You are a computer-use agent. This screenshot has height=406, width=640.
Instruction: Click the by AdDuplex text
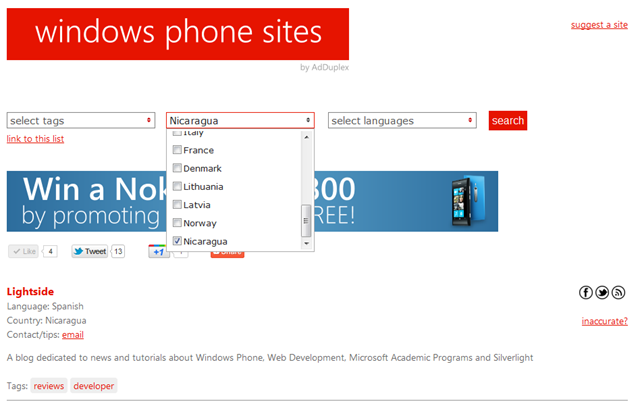(324, 67)
